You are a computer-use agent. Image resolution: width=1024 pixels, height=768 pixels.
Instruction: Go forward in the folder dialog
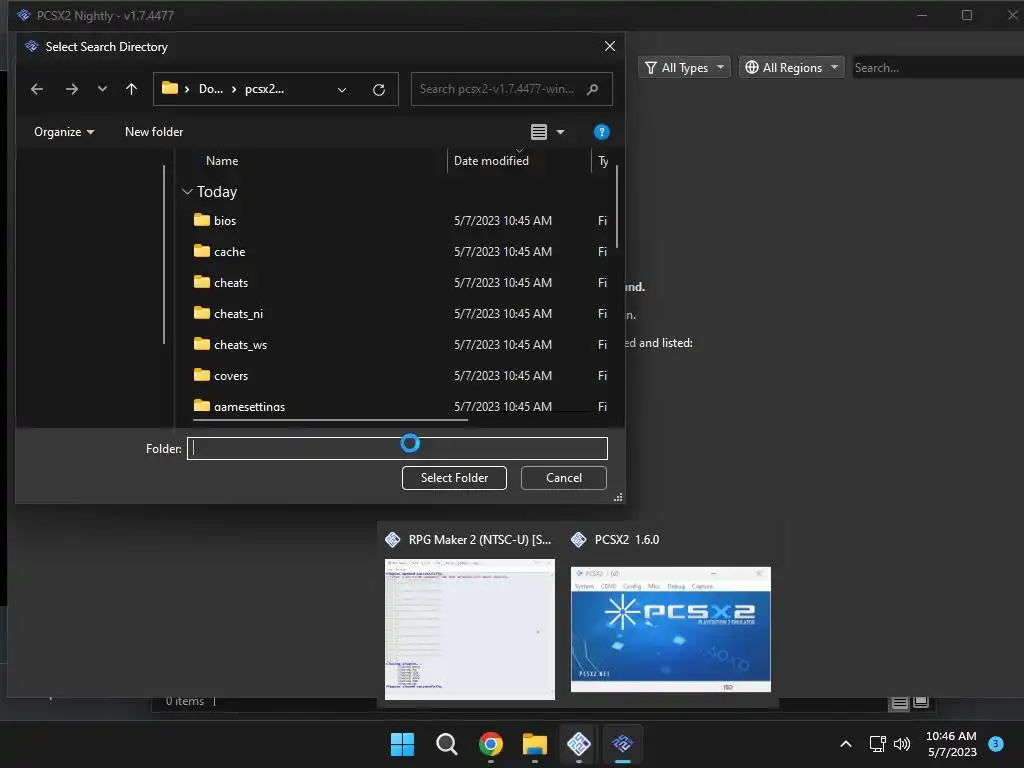pyautogui.click(x=72, y=89)
